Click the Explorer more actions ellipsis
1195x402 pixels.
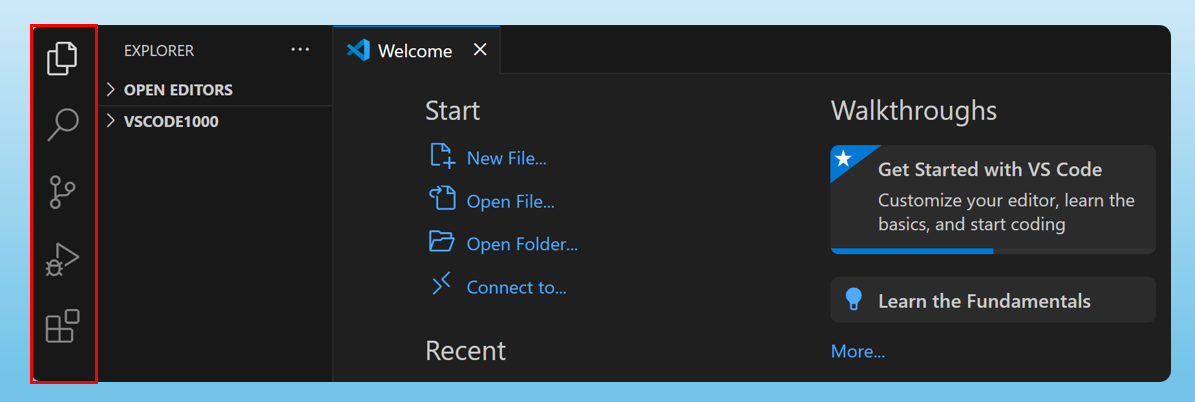click(300, 50)
